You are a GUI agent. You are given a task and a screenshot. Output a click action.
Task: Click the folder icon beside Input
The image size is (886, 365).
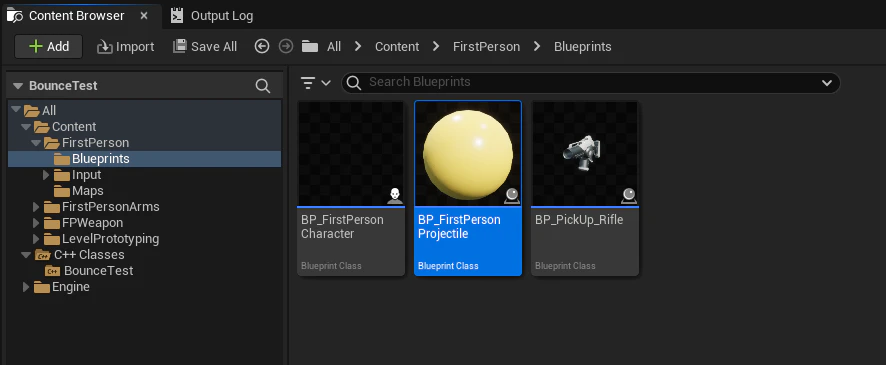62,176
